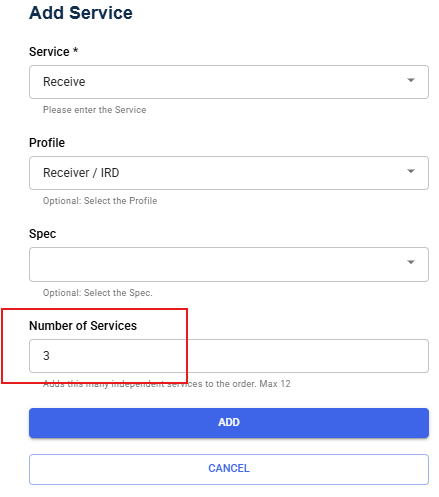This screenshot has width=439, height=497.
Task: Click the 'Spec' field label
Action: point(42,234)
